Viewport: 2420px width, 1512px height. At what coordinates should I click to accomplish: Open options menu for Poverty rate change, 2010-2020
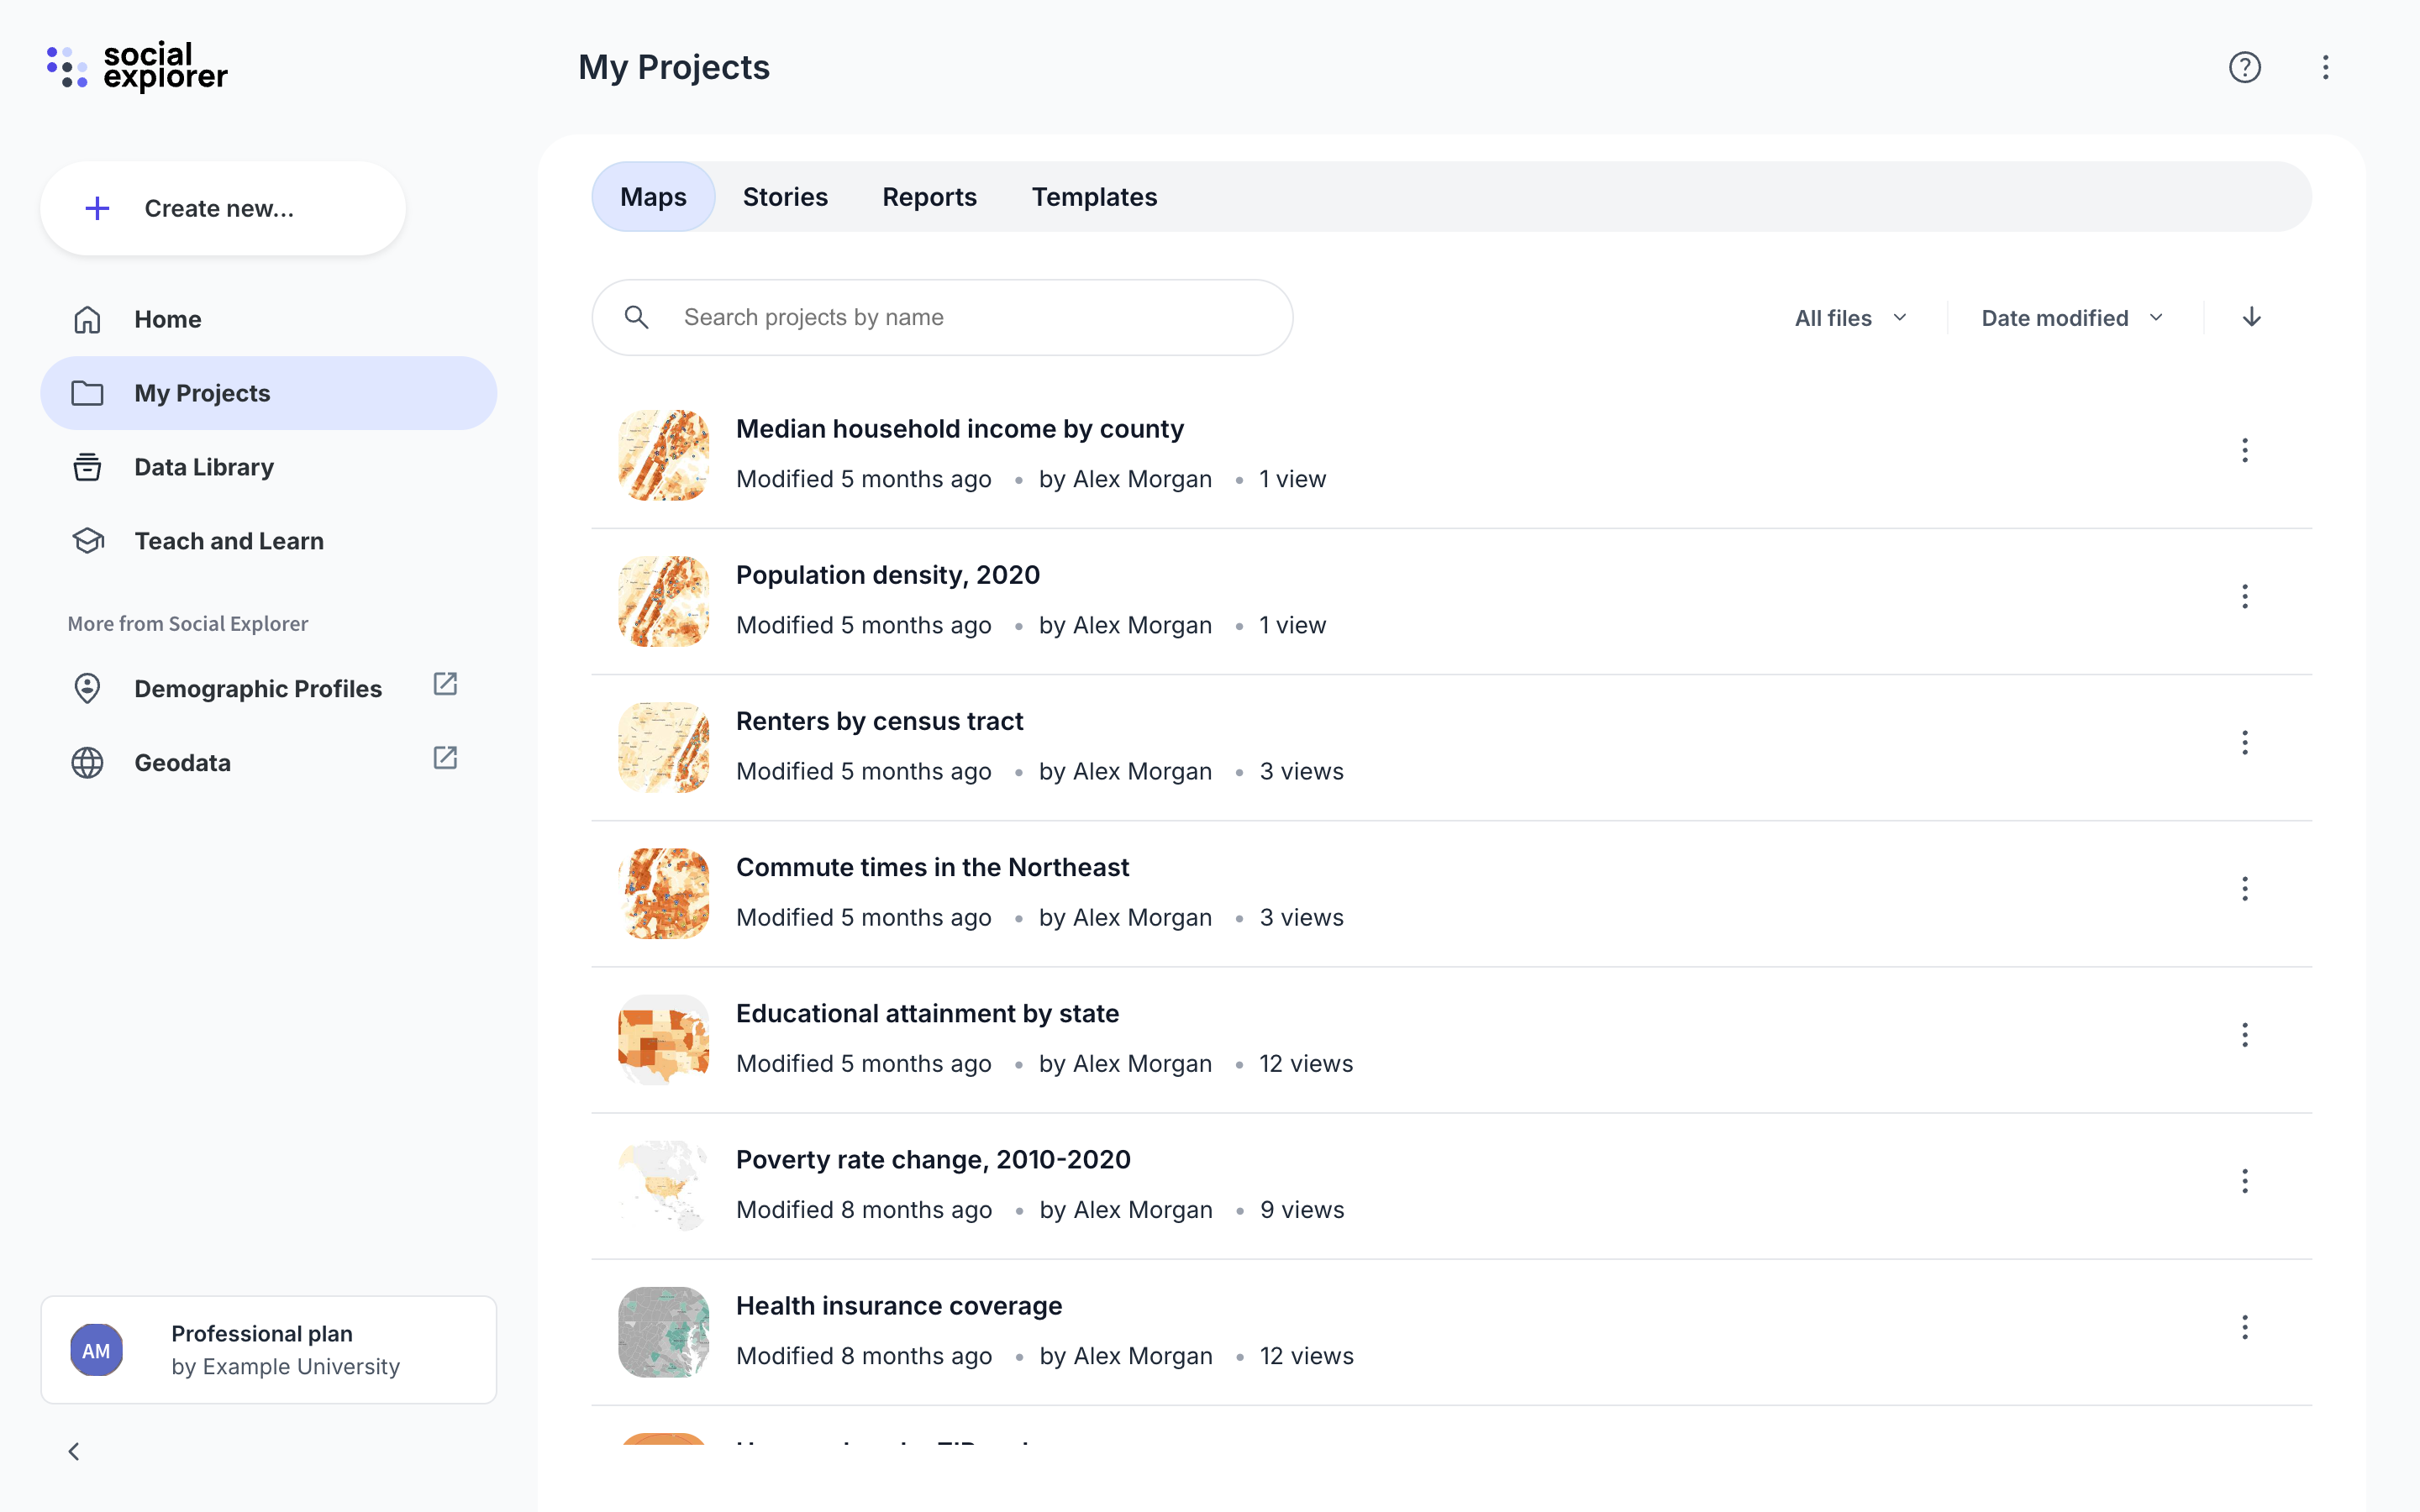pyautogui.click(x=2245, y=1181)
